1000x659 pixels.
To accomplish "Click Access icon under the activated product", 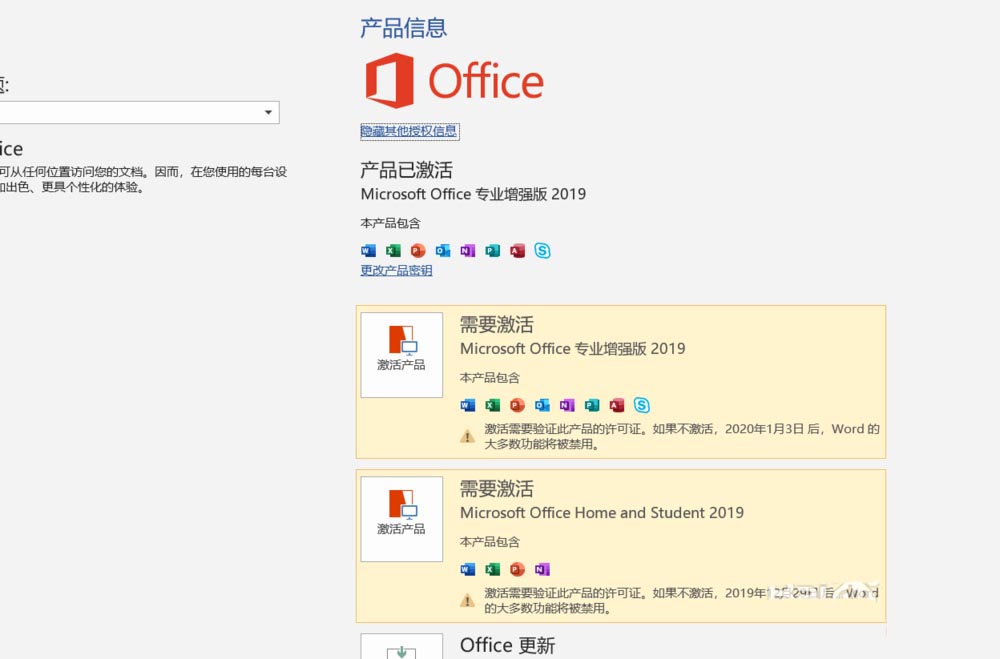I will click(517, 251).
